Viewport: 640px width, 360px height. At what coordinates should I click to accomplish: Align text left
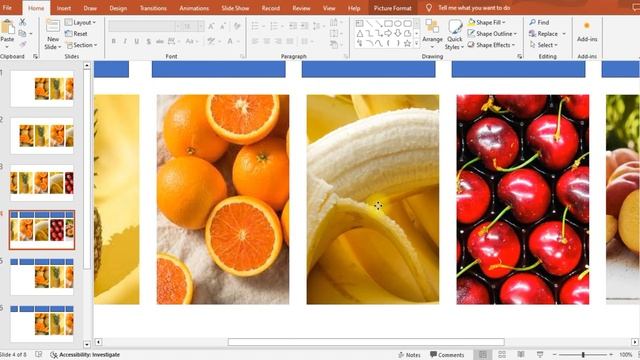[255, 41]
